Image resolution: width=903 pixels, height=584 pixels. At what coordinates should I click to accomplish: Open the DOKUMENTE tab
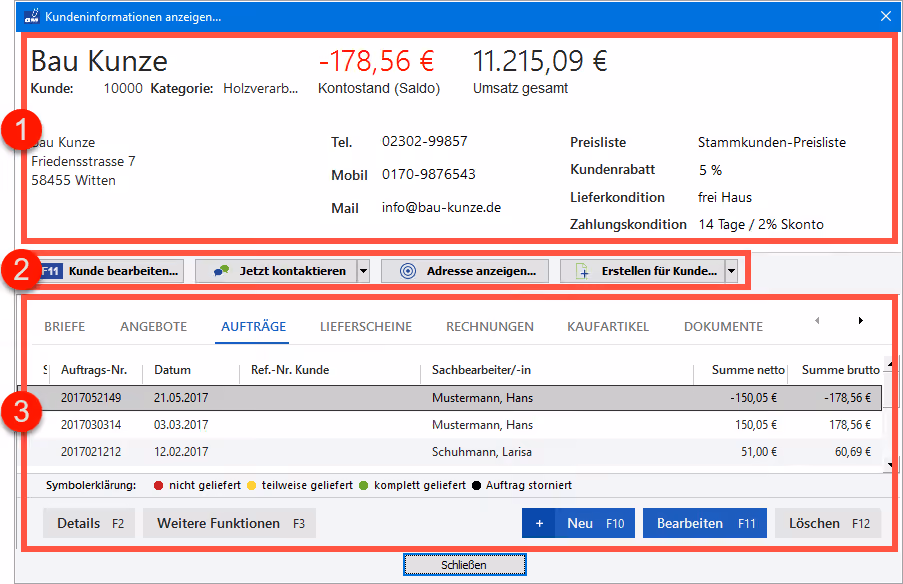click(x=723, y=327)
